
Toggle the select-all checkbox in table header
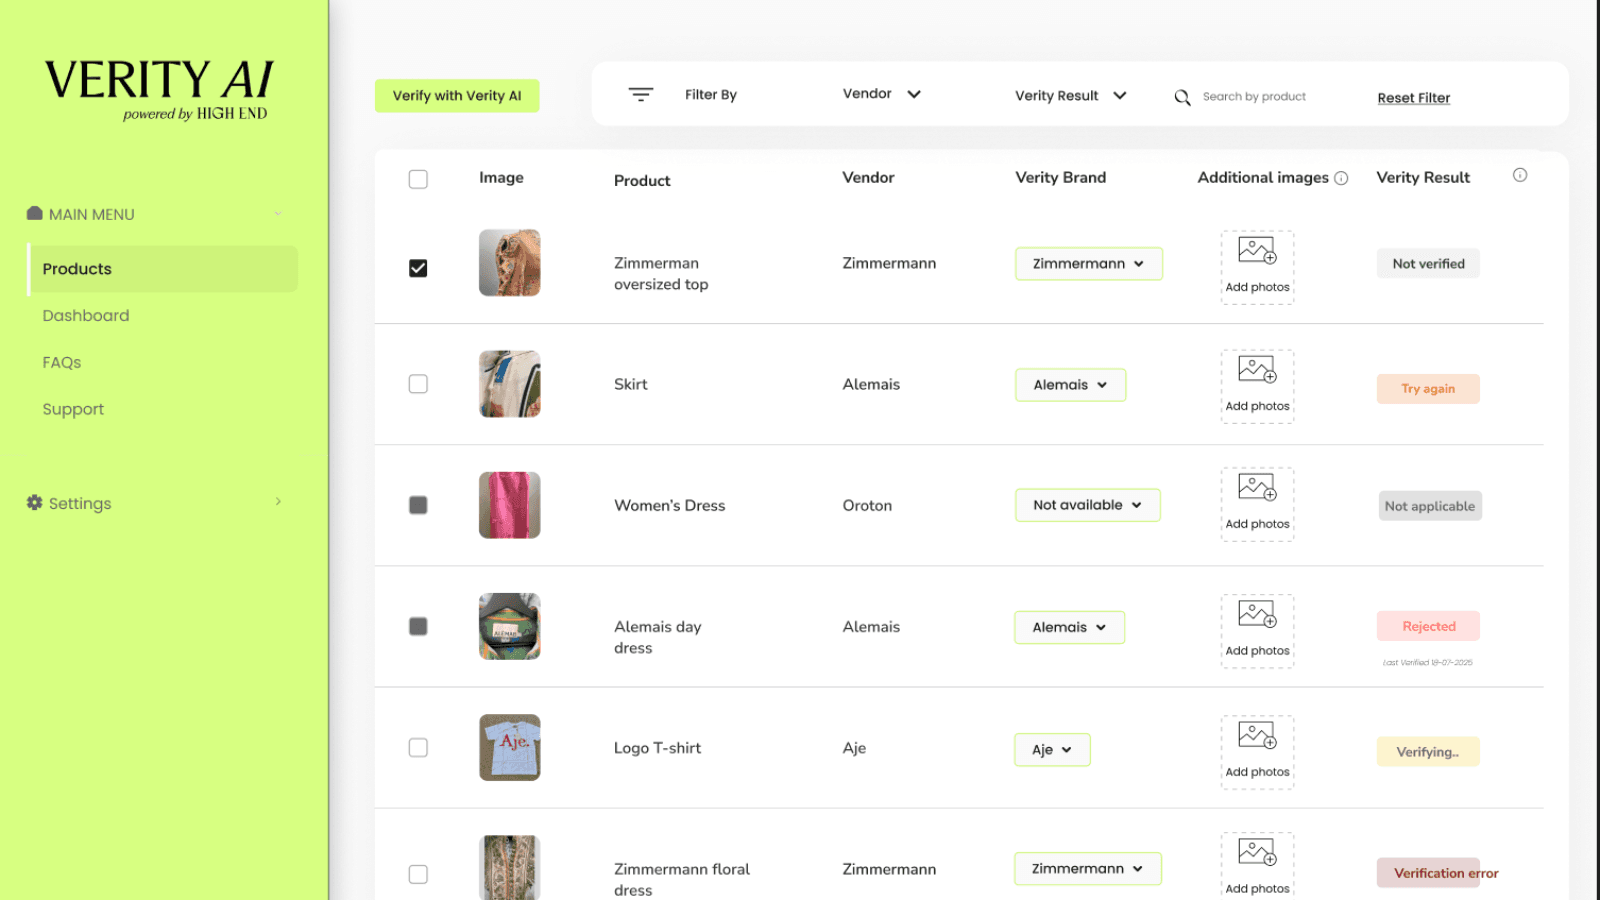417,178
